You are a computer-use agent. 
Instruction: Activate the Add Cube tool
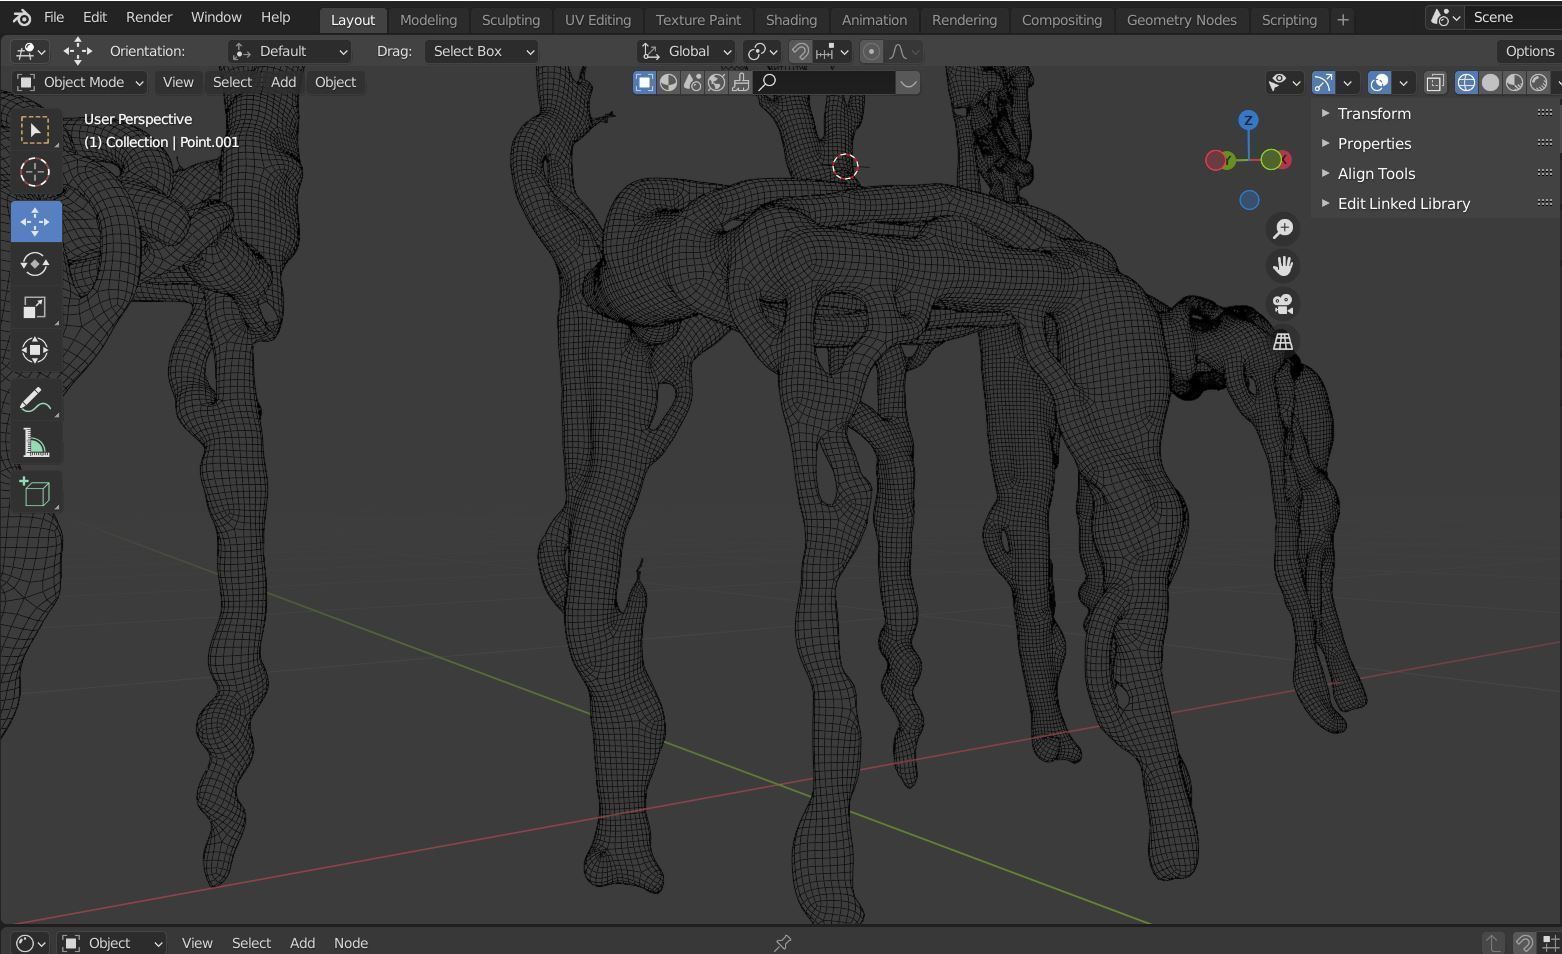coord(35,492)
